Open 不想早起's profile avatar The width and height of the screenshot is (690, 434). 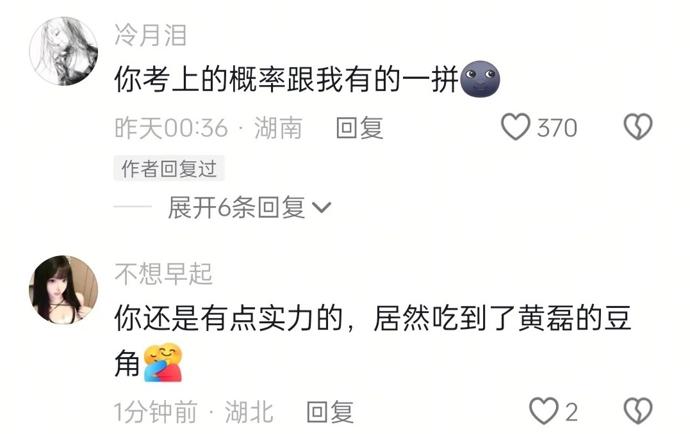pos(63,290)
